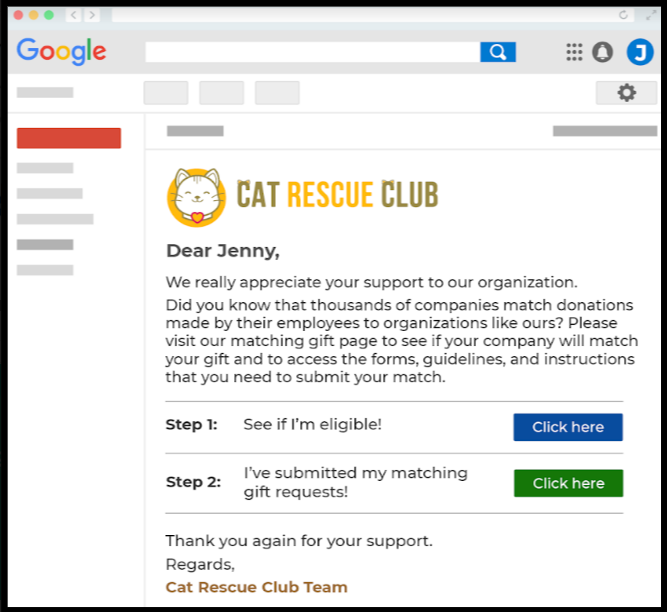Click the first gray toolbar button
667x612 pixels.
[166, 93]
